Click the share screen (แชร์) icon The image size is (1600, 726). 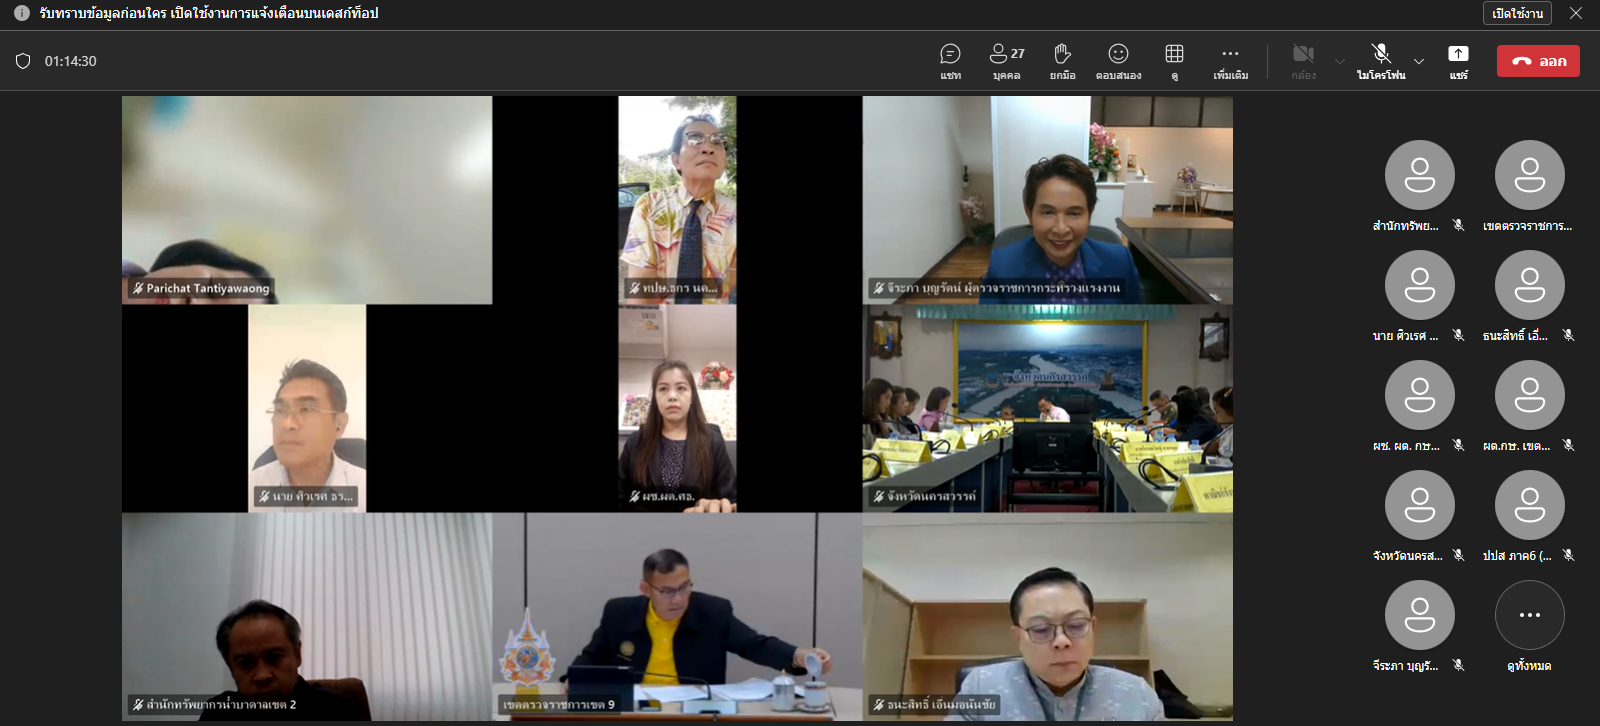[1458, 60]
